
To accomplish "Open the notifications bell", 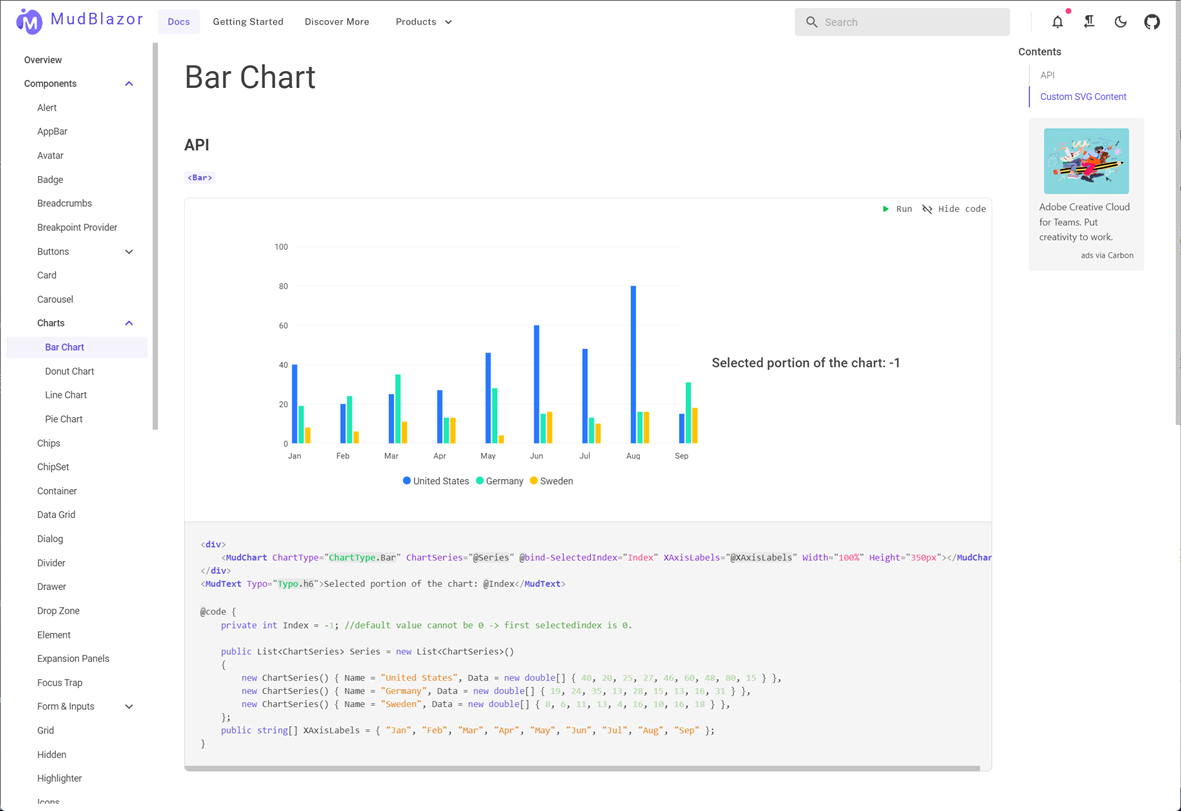I will point(1057,22).
